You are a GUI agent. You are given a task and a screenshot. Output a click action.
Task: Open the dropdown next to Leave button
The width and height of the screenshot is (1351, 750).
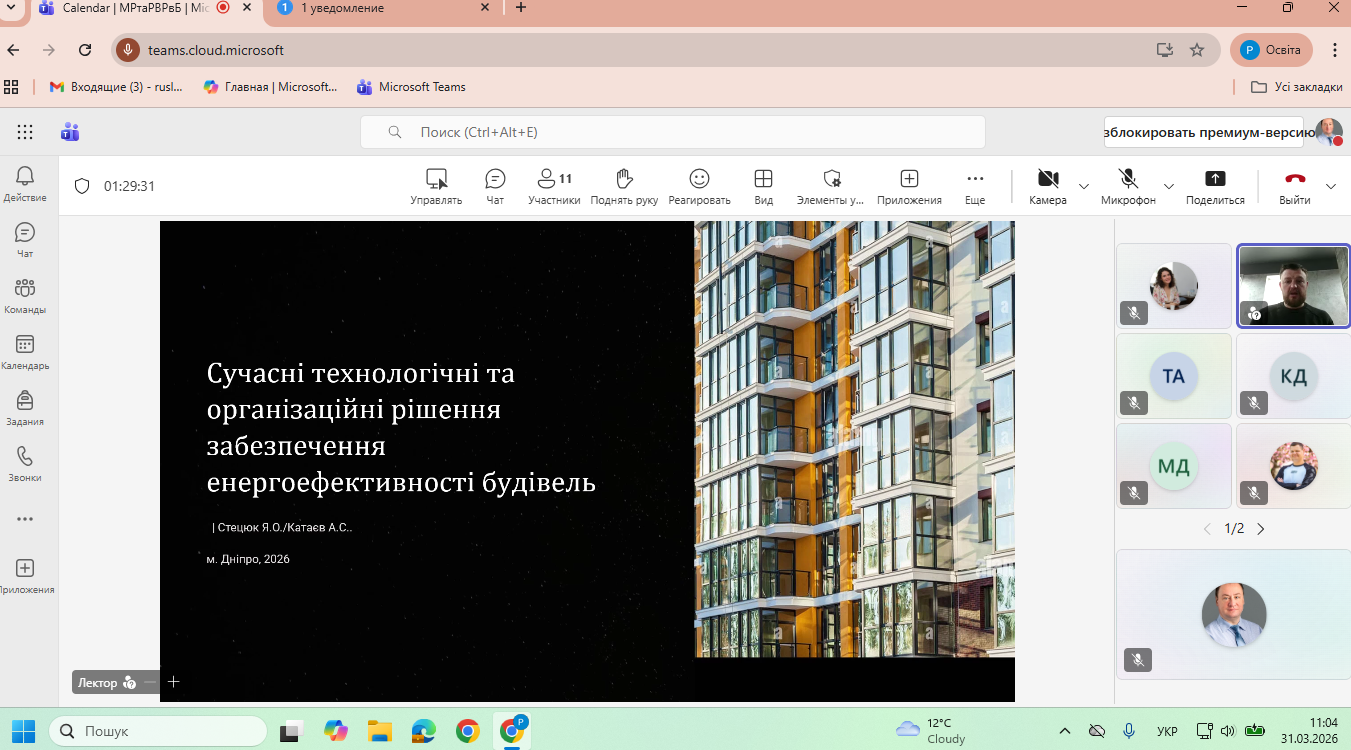1330,186
